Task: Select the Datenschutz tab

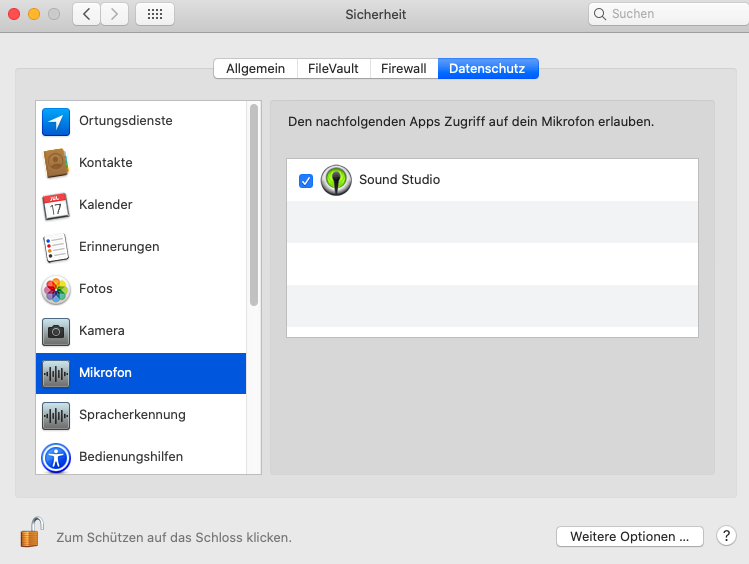Action: point(488,69)
